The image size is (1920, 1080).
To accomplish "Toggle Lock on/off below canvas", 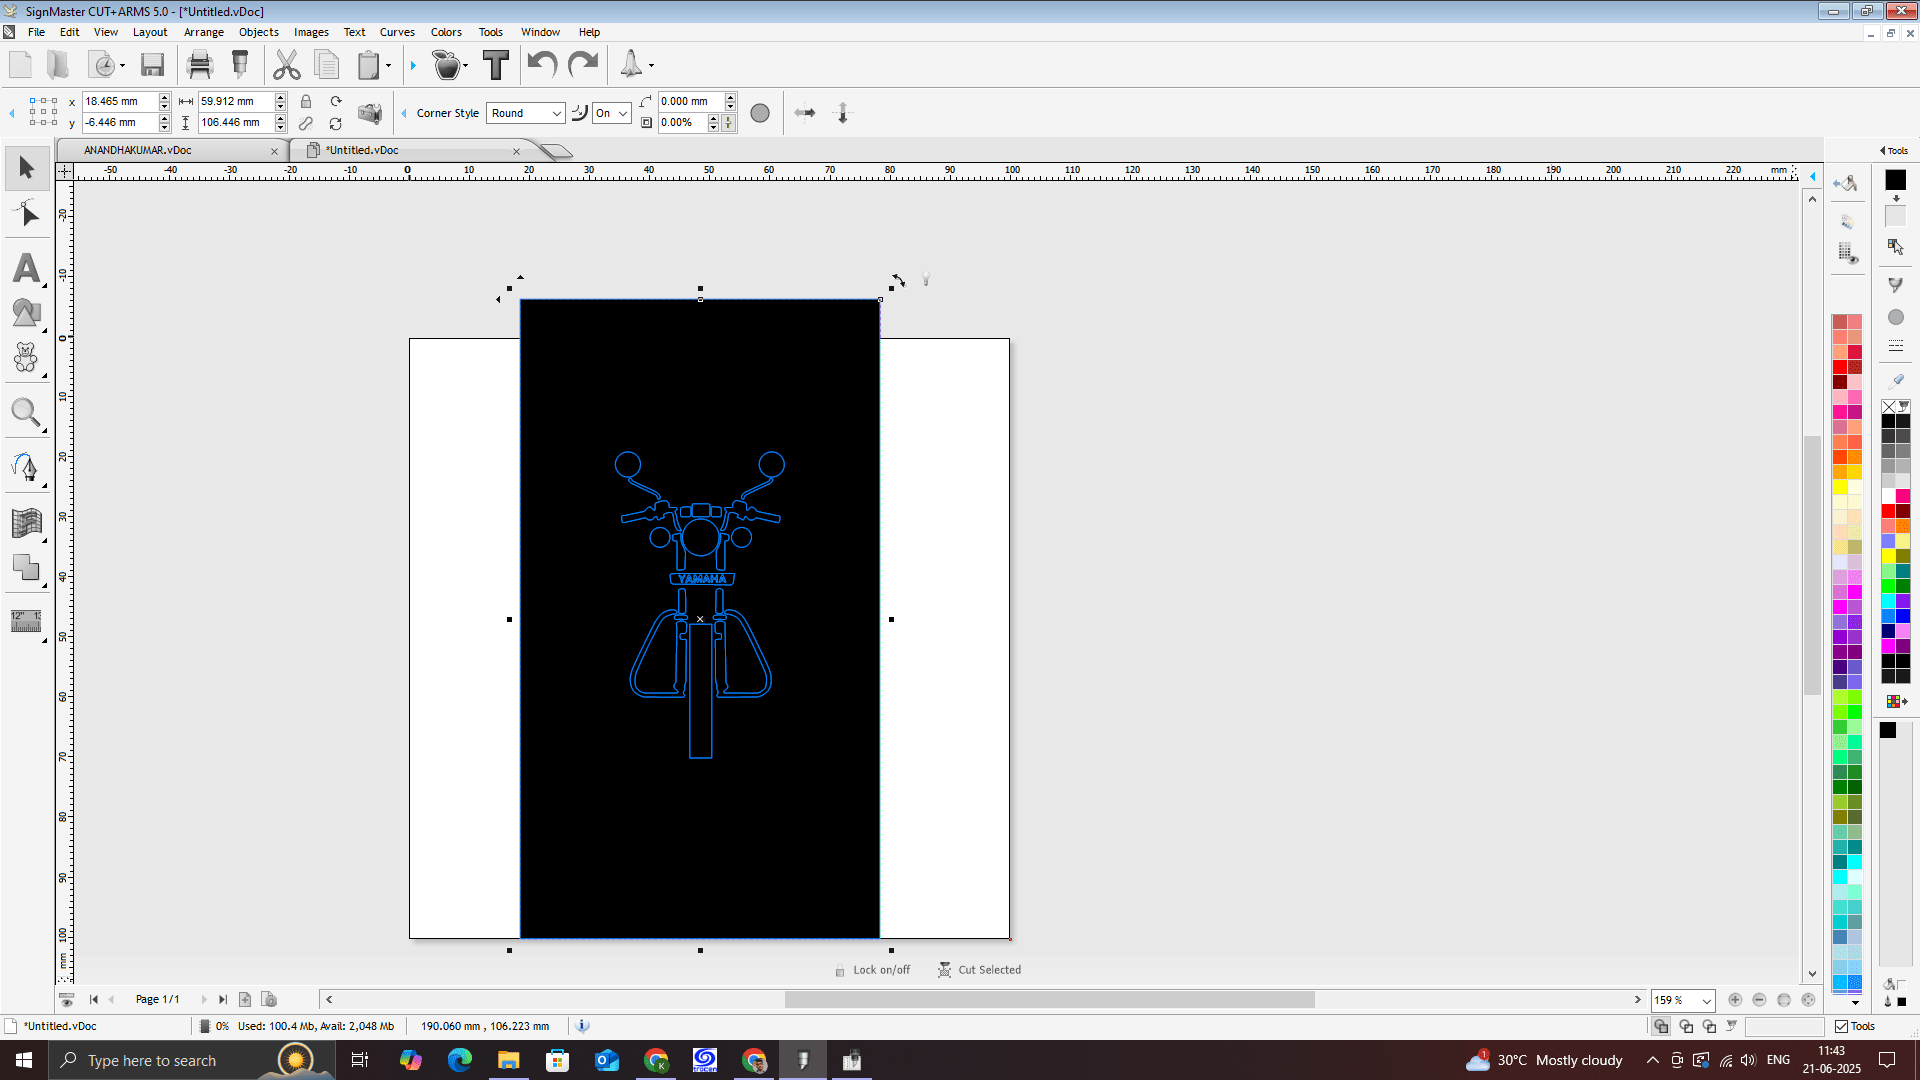I will point(872,970).
